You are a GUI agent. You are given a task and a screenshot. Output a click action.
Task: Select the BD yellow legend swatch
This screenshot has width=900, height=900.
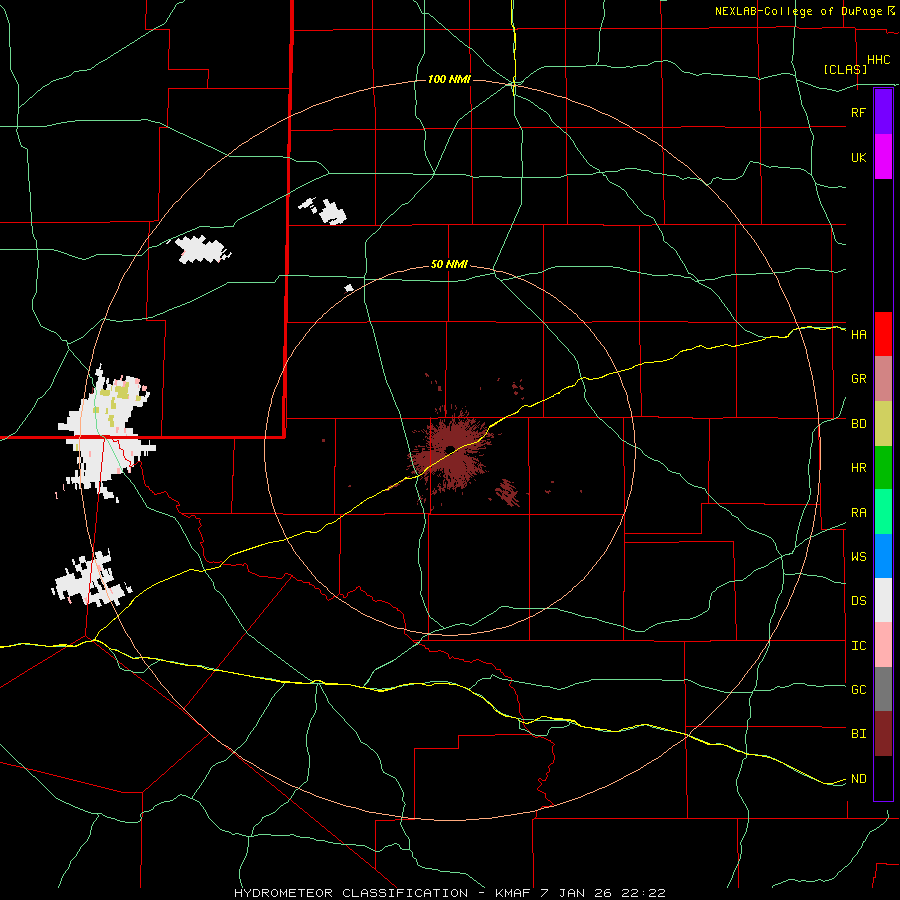point(883,424)
